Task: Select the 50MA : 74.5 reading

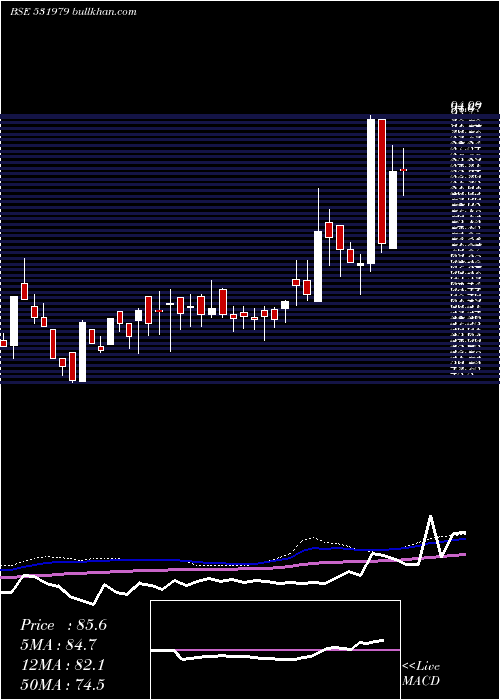Action: tap(63, 684)
